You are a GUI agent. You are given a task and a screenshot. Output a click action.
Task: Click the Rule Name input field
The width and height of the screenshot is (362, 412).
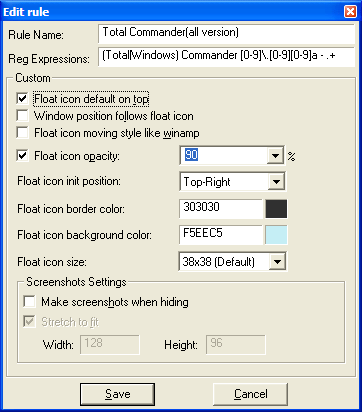tap(226, 33)
